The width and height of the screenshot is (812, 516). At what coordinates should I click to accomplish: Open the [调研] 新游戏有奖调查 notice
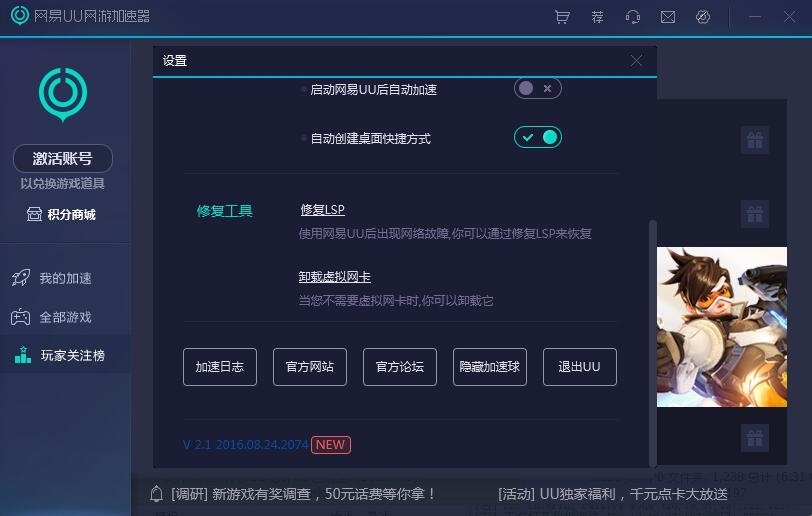pyautogui.click(x=304, y=494)
